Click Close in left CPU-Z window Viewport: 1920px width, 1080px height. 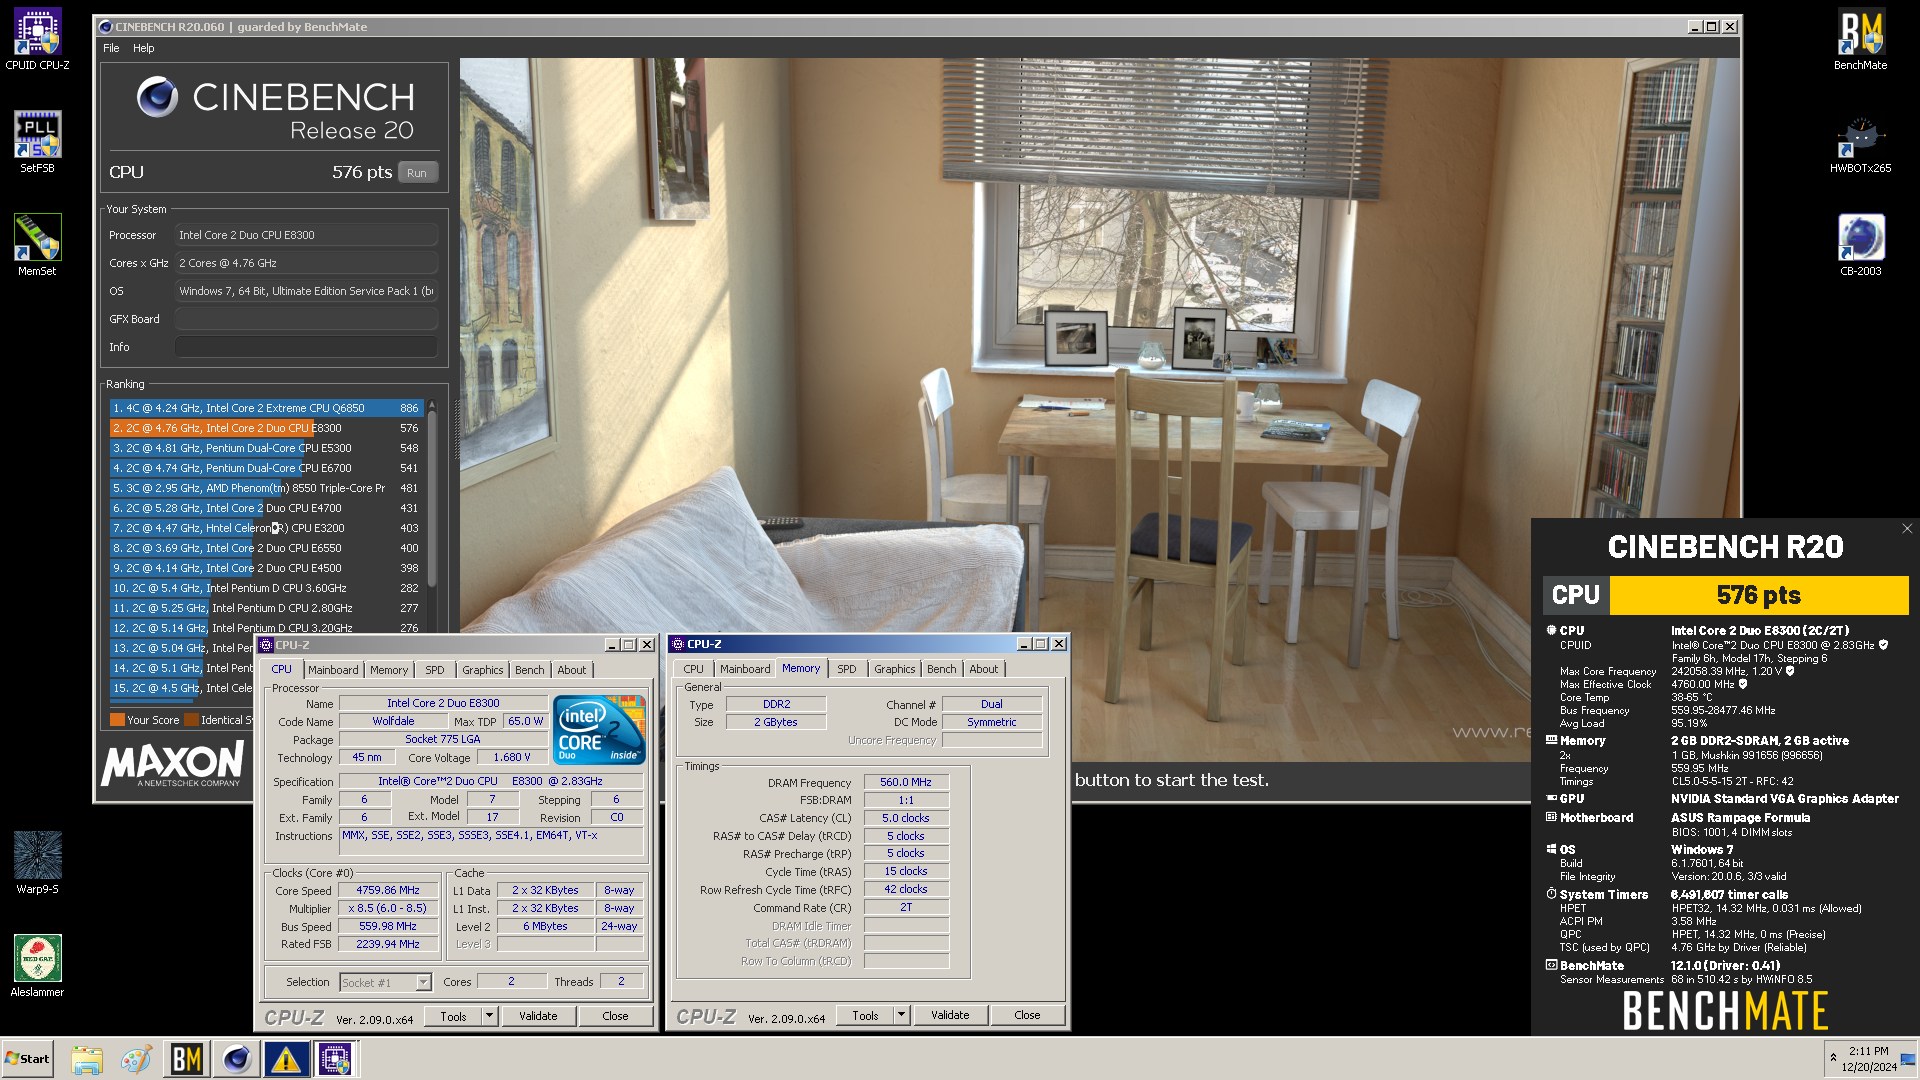click(615, 1016)
